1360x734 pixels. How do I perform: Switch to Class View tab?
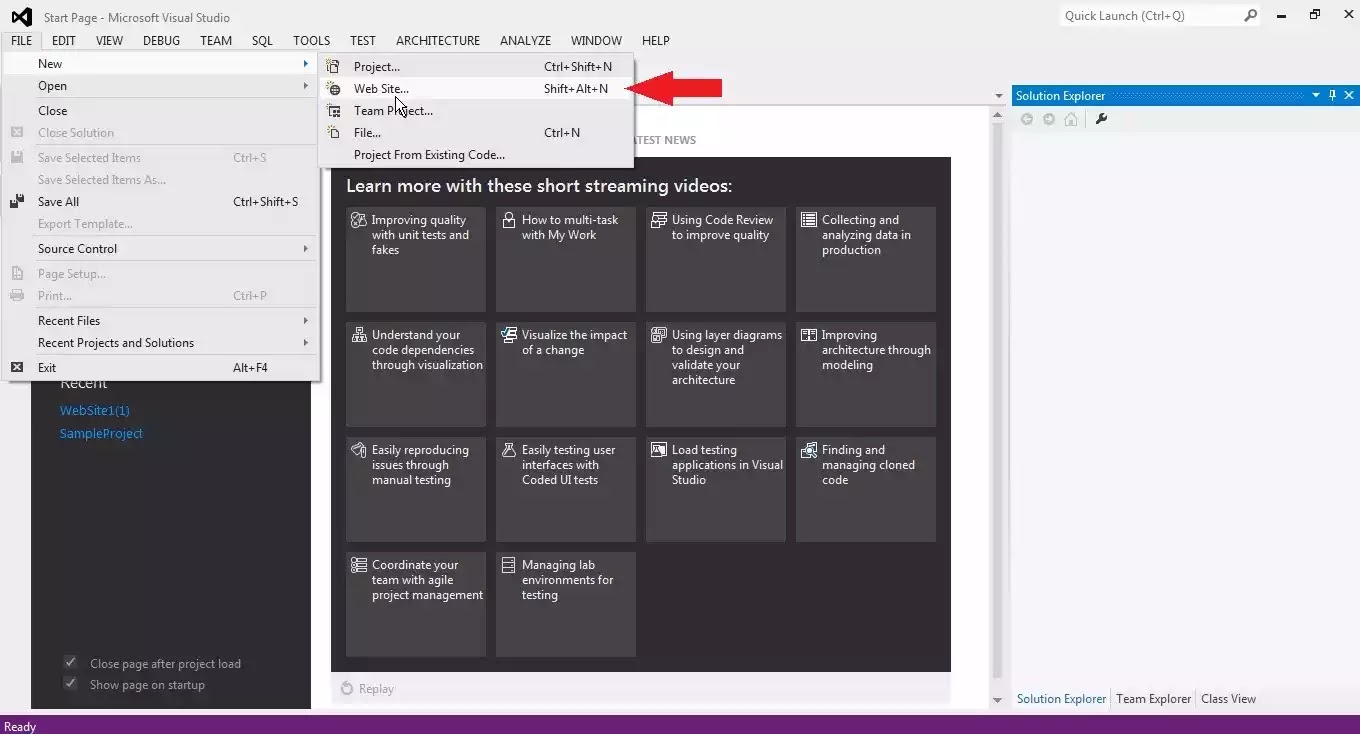(1228, 699)
